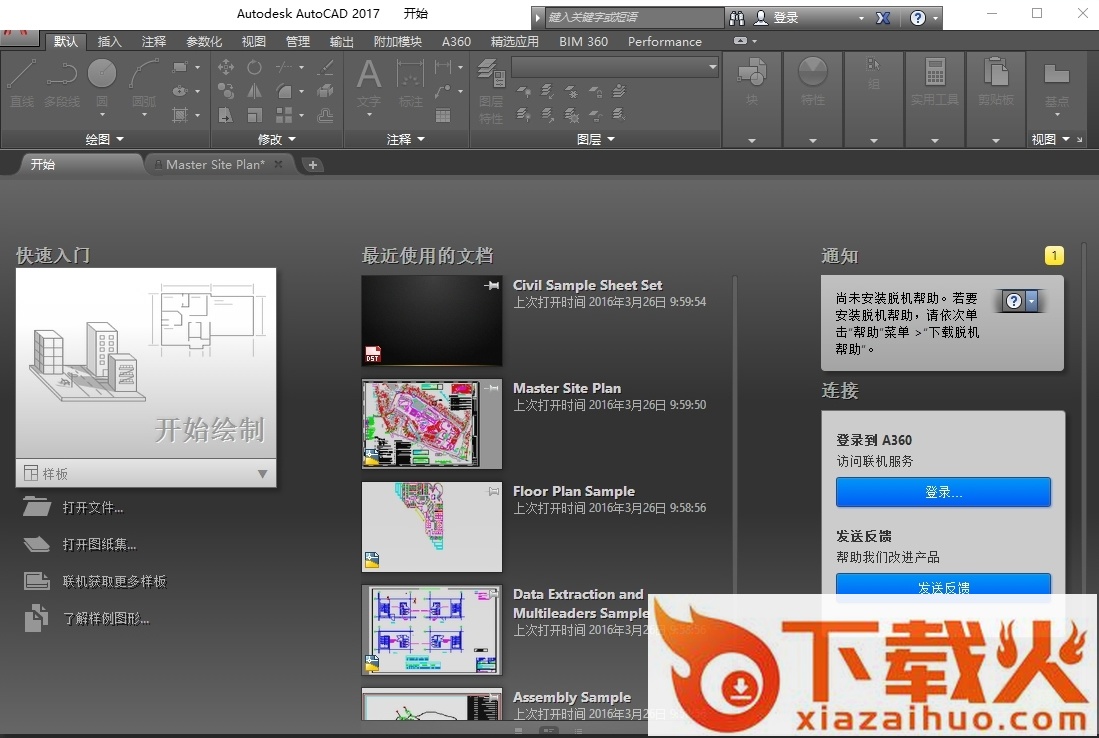Image resolution: width=1099 pixels, height=738 pixels.
Task: Click the Offset tool icon
Action: click(325, 115)
